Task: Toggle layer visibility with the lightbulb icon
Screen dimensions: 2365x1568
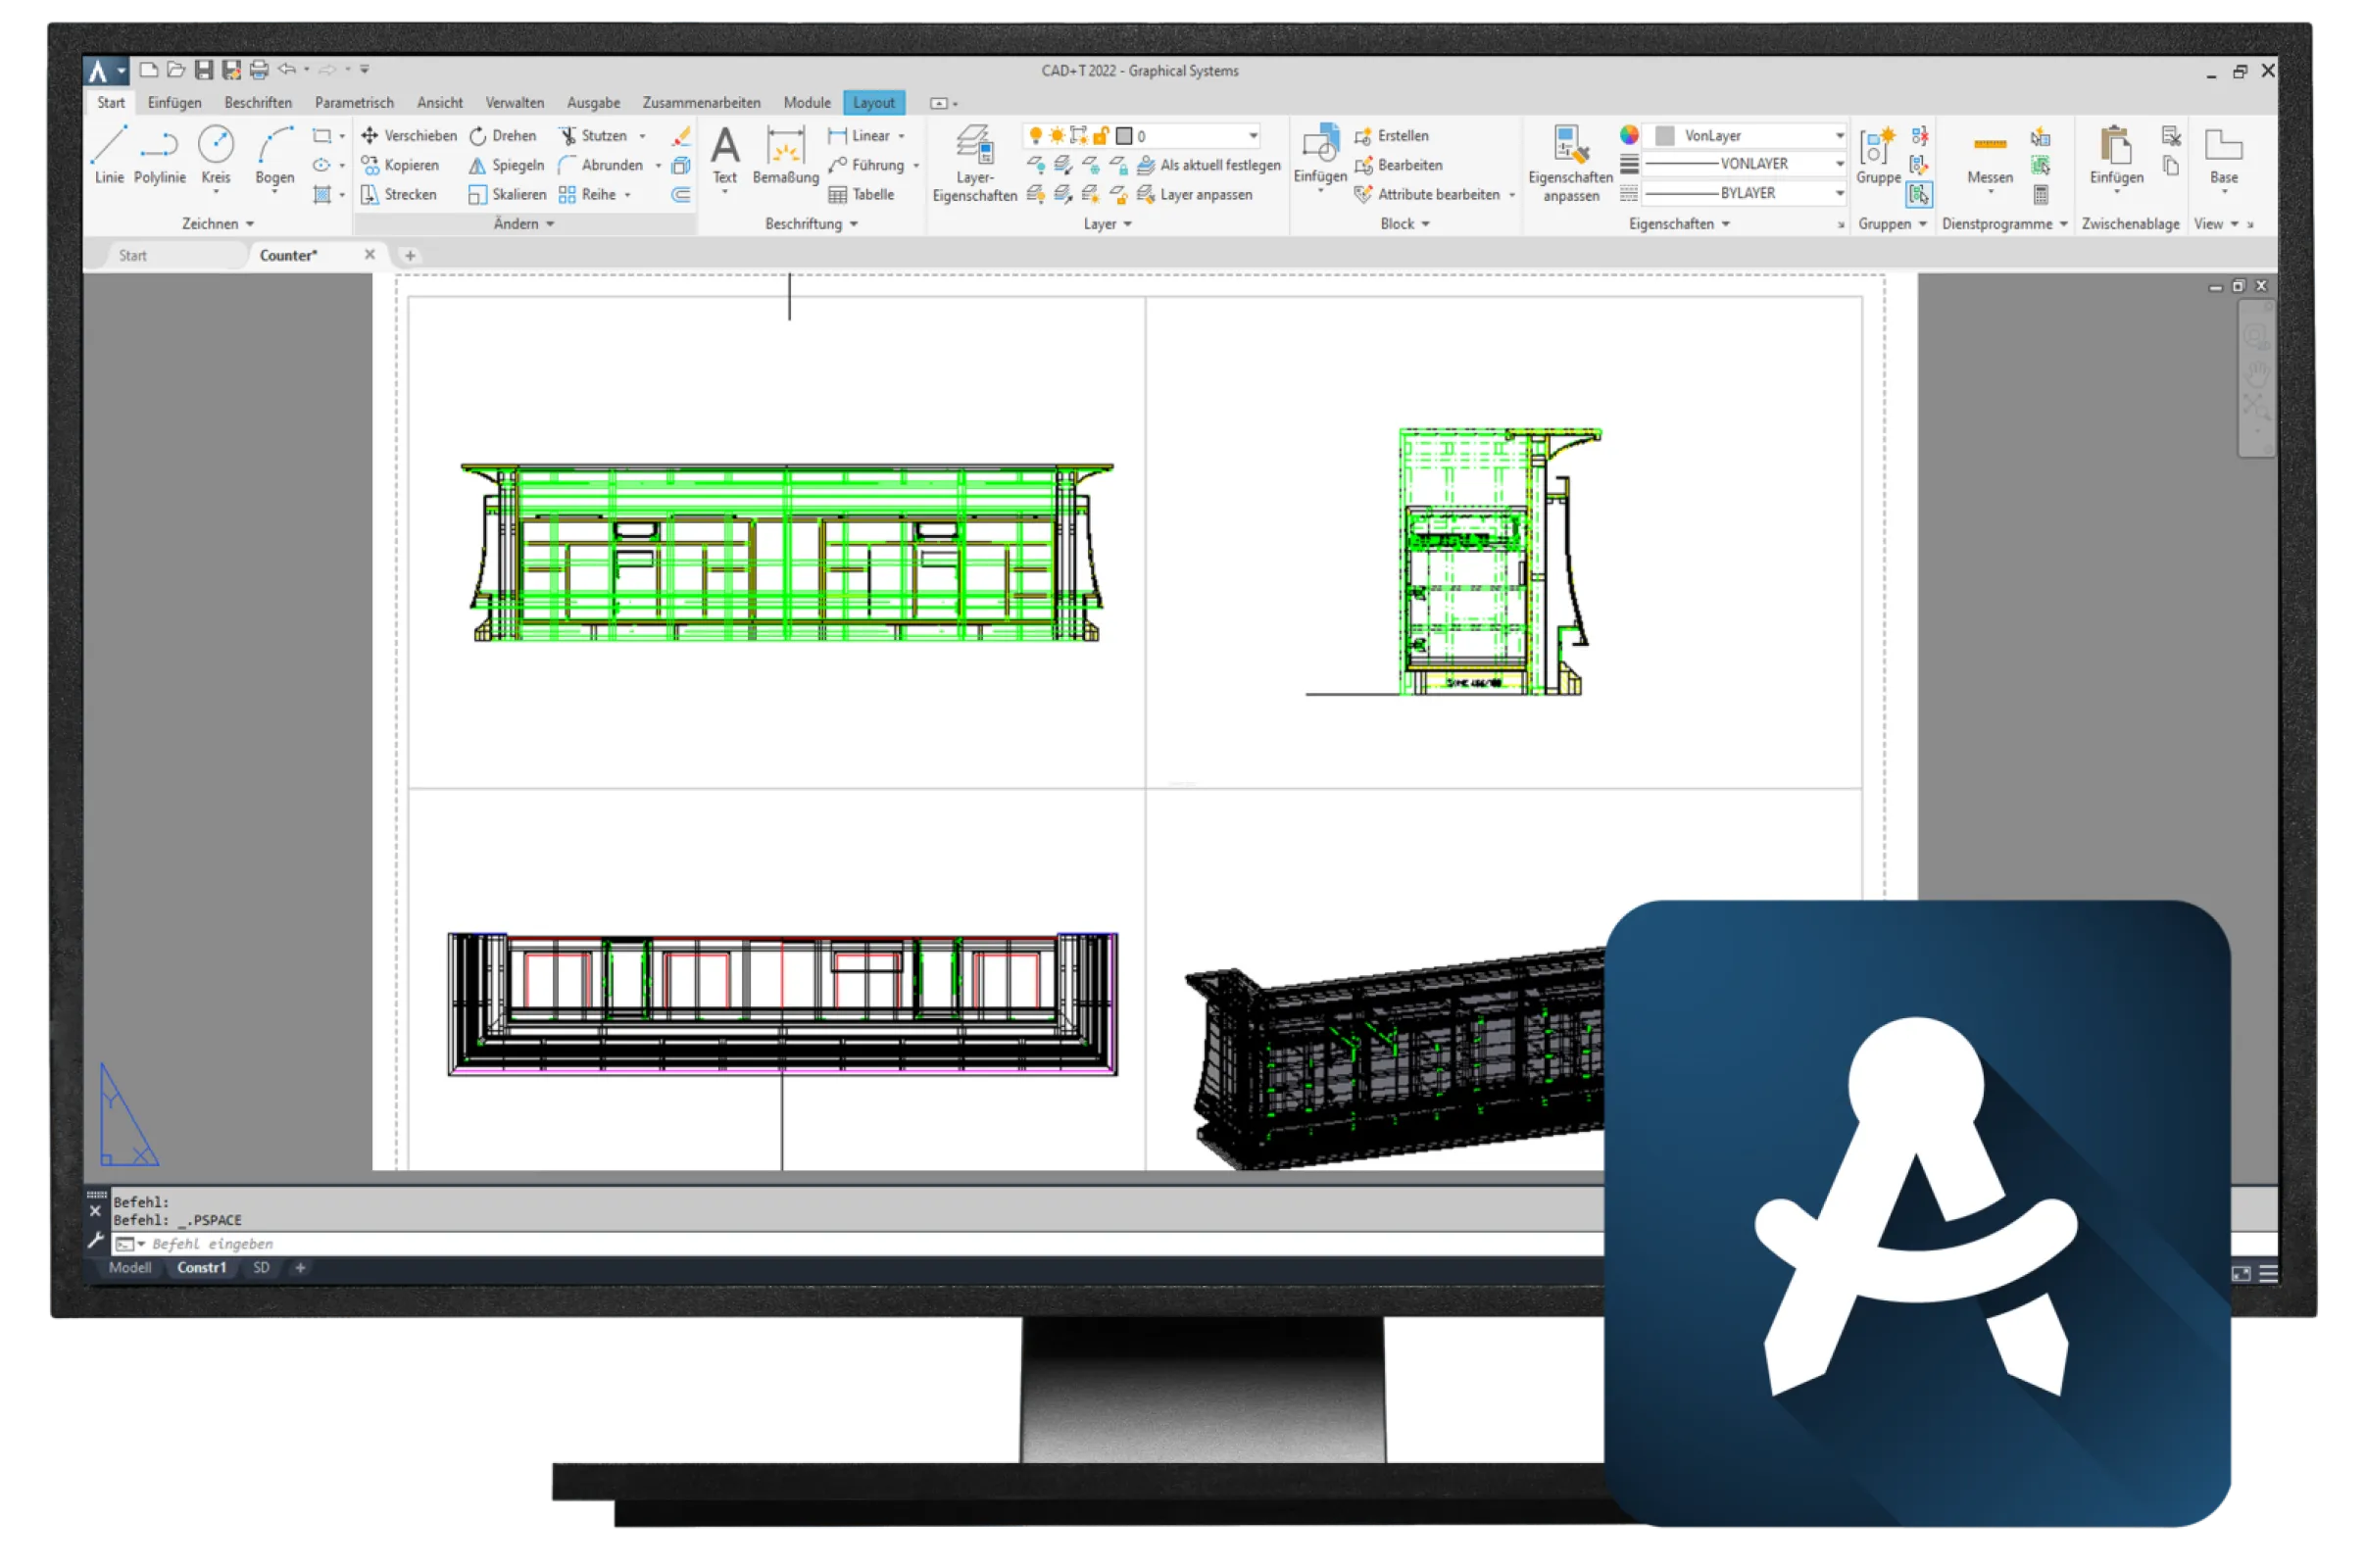Action: point(1036,136)
